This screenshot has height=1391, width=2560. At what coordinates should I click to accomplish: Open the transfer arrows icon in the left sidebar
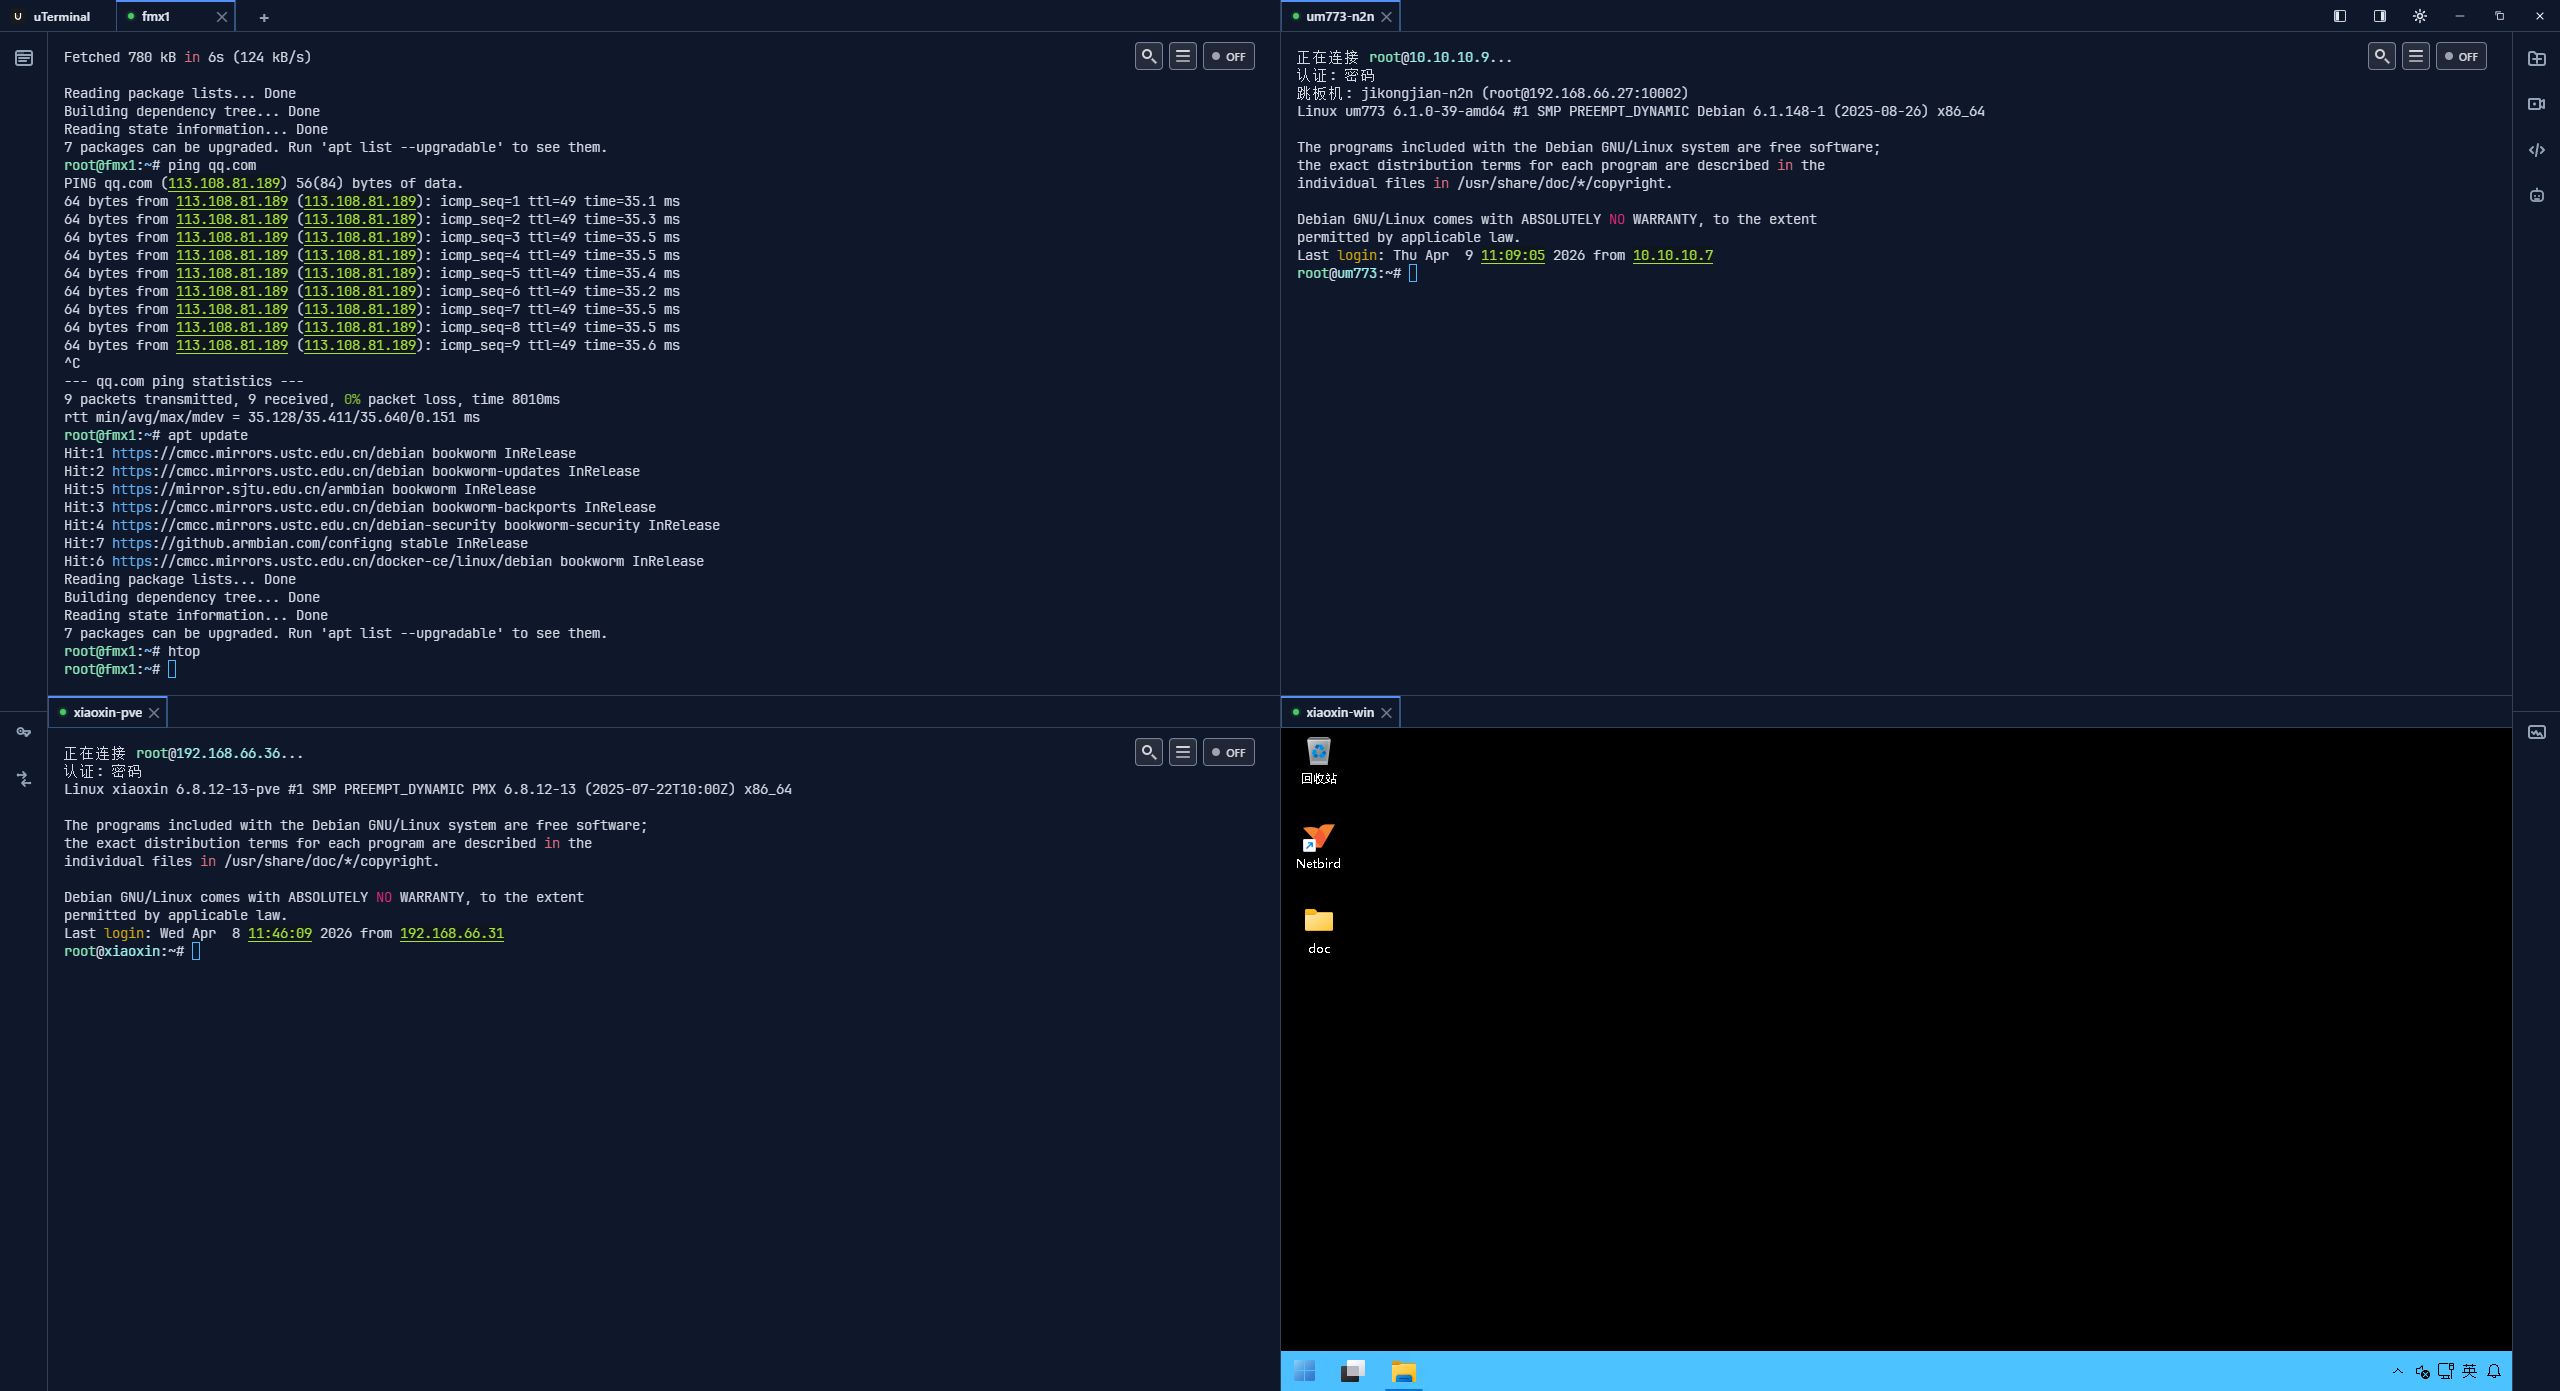tap(23, 778)
